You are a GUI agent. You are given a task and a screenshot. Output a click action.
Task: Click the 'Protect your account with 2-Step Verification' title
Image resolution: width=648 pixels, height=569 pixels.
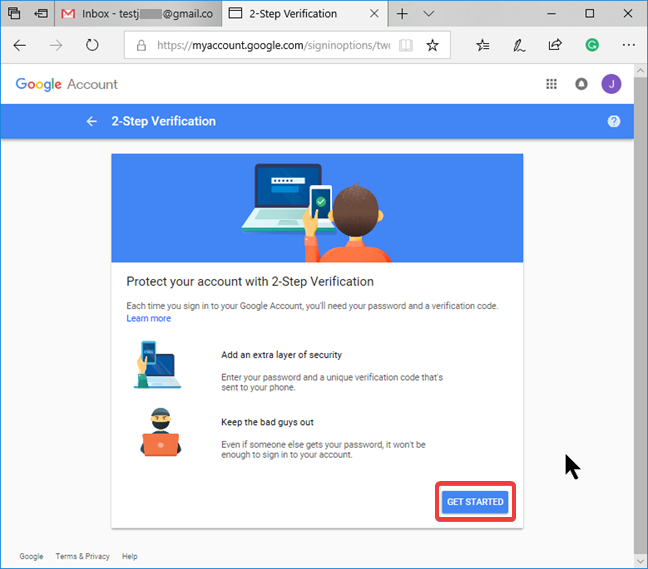click(x=250, y=282)
